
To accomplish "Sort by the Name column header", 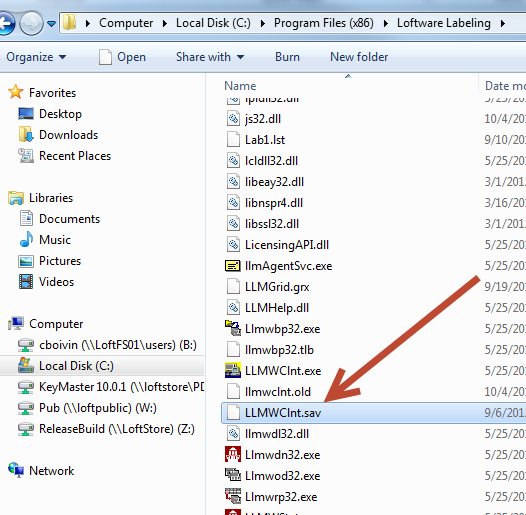I will [x=240, y=86].
